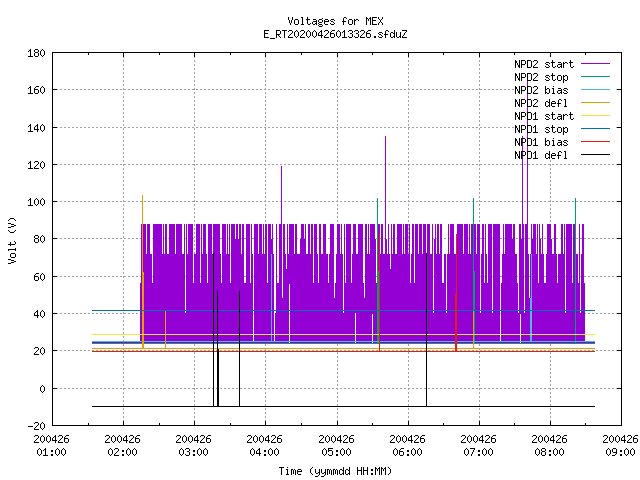Viewport: 640px width, 480px height.
Task: Click the 20 y-axis tick label
Action: click(x=39, y=351)
